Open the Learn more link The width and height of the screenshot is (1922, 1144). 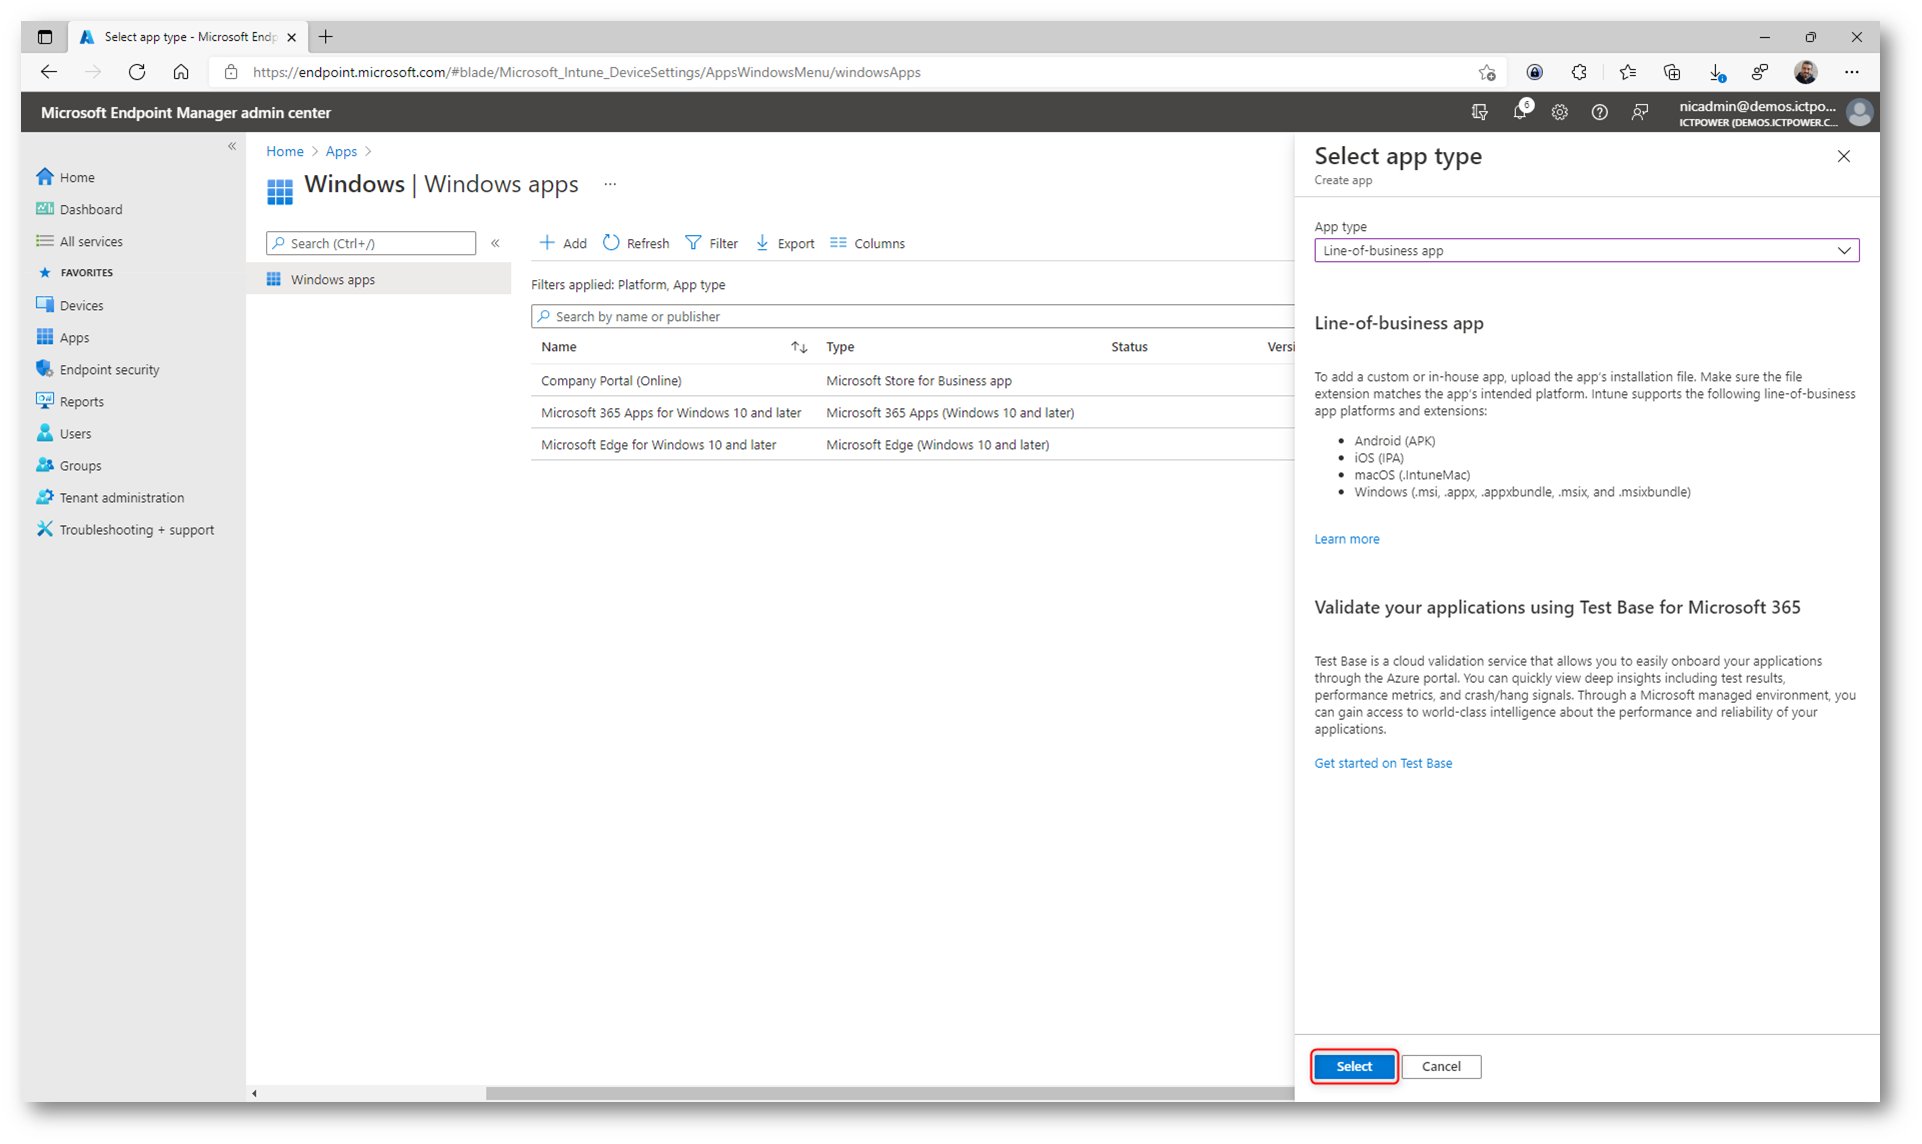pos(1346,539)
